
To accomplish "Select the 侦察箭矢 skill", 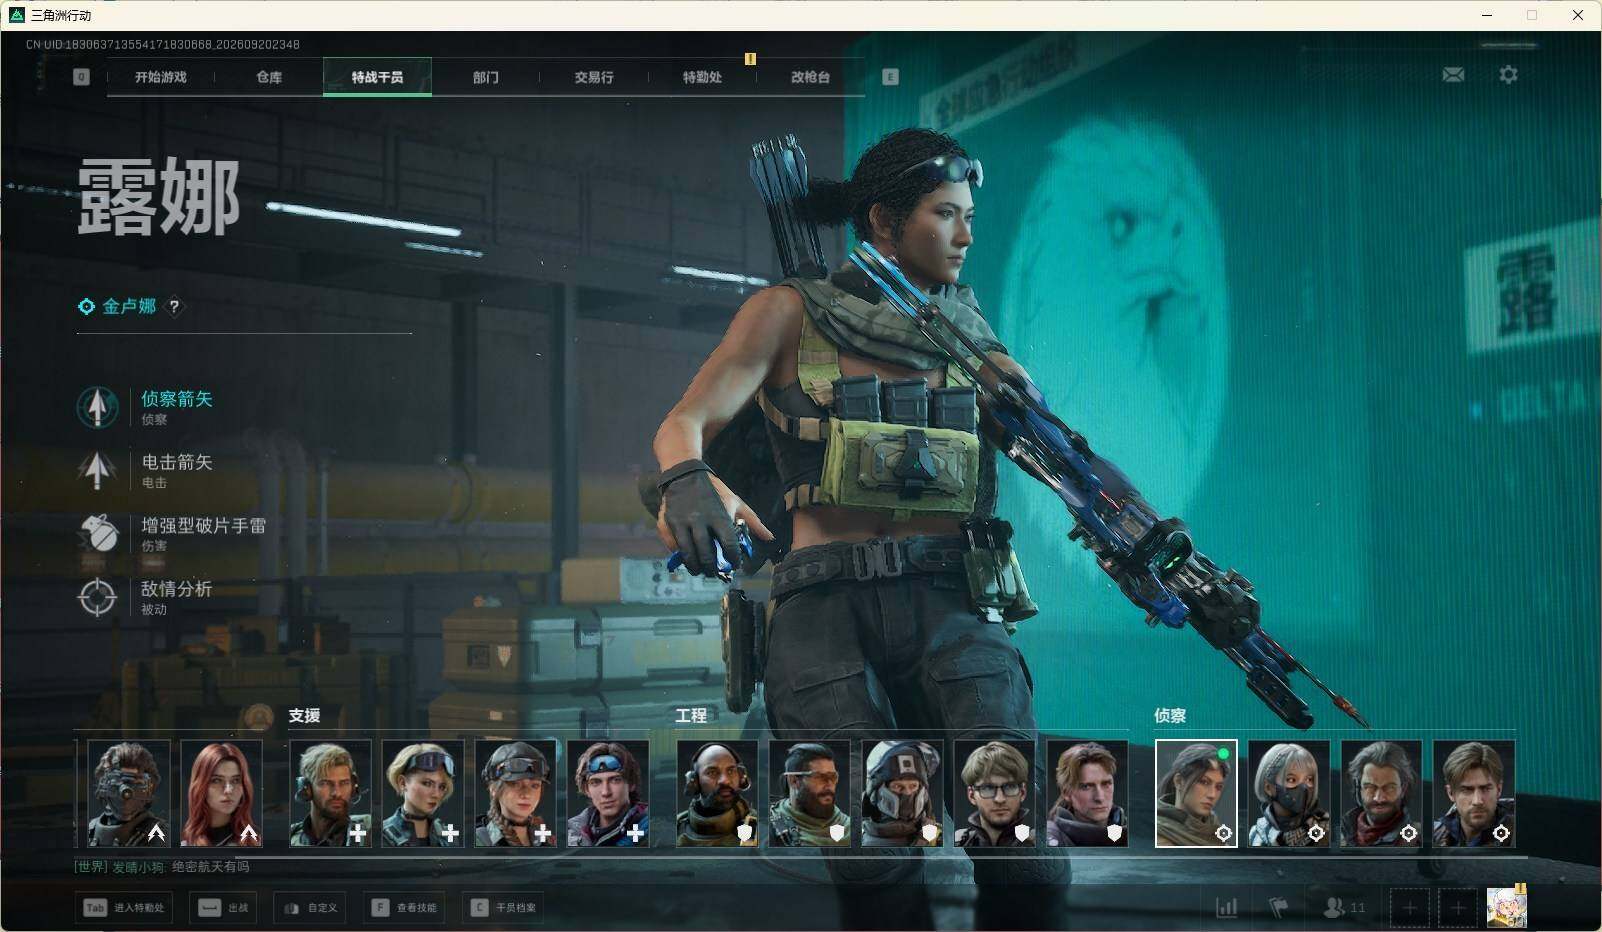I will point(146,407).
